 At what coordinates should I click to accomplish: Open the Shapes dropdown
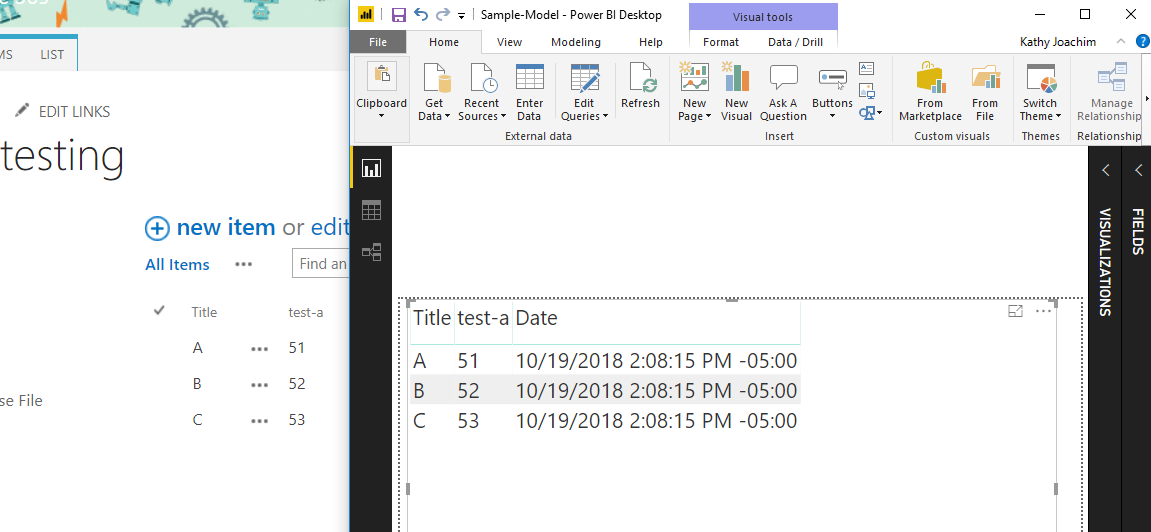point(871,112)
